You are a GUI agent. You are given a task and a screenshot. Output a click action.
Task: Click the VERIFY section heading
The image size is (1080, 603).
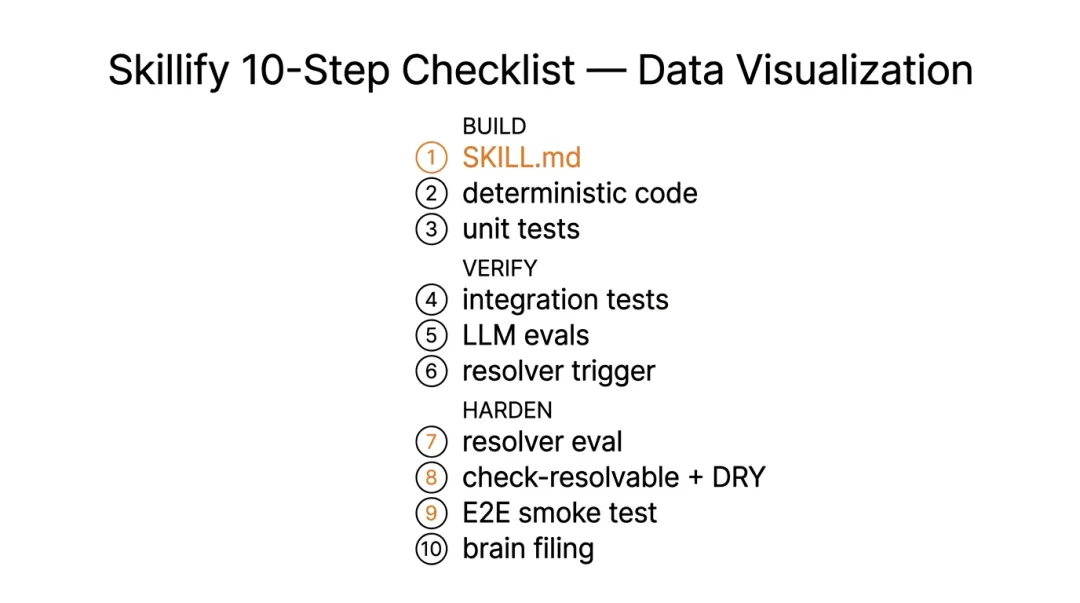[x=499, y=268]
